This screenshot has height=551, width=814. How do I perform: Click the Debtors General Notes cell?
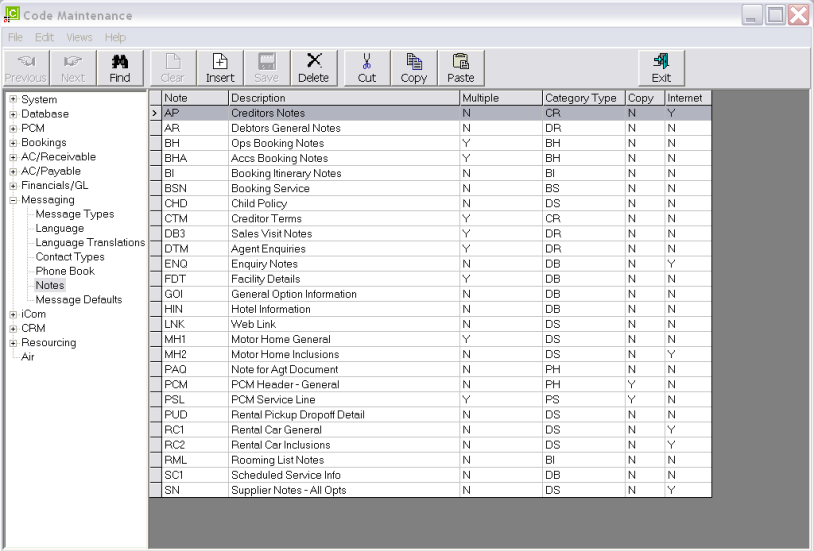pos(344,128)
